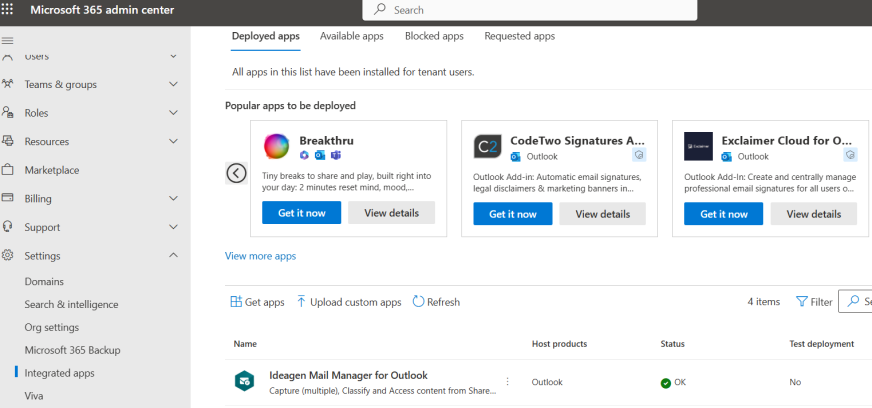Open more options for Ideagen Mail Manager
The width and height of the screenshot is (872, 408).
click(x=507, y=382)
